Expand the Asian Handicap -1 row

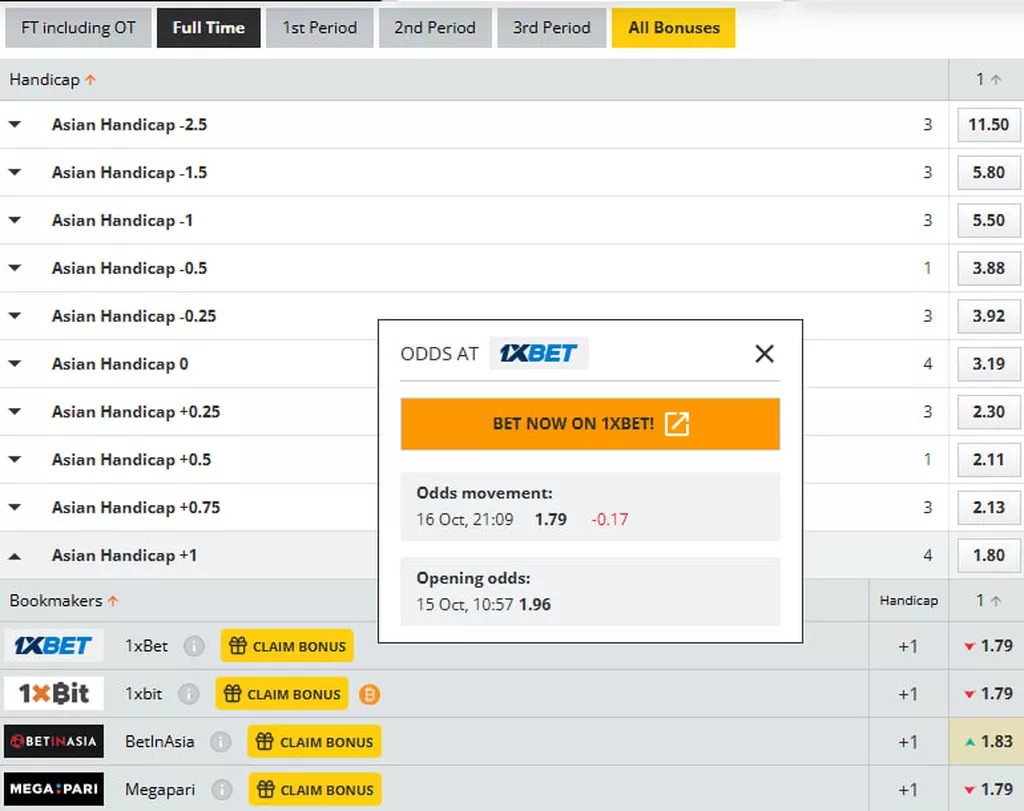(15, 221)
